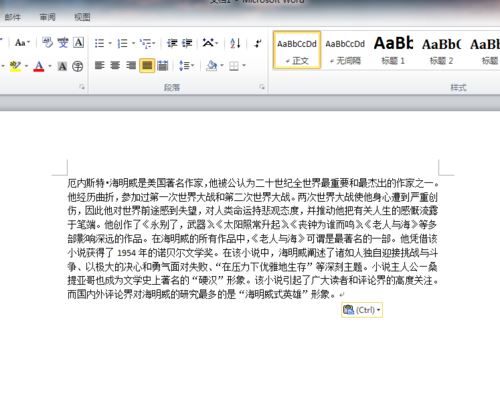Open the 段落 paragraph dialog launcher
The image size is (500, 398).
(x=262, y=87)
